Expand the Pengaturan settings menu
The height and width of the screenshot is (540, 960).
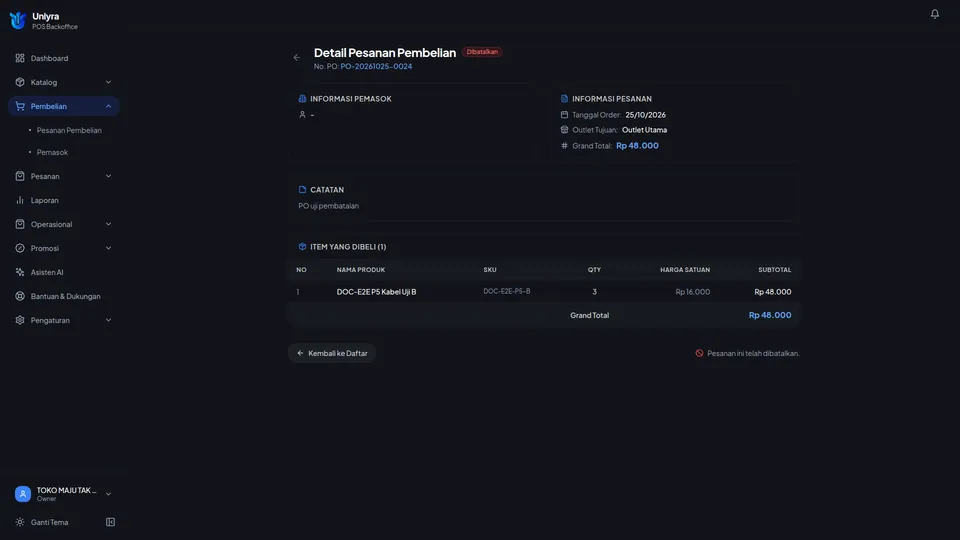point(64,320)
